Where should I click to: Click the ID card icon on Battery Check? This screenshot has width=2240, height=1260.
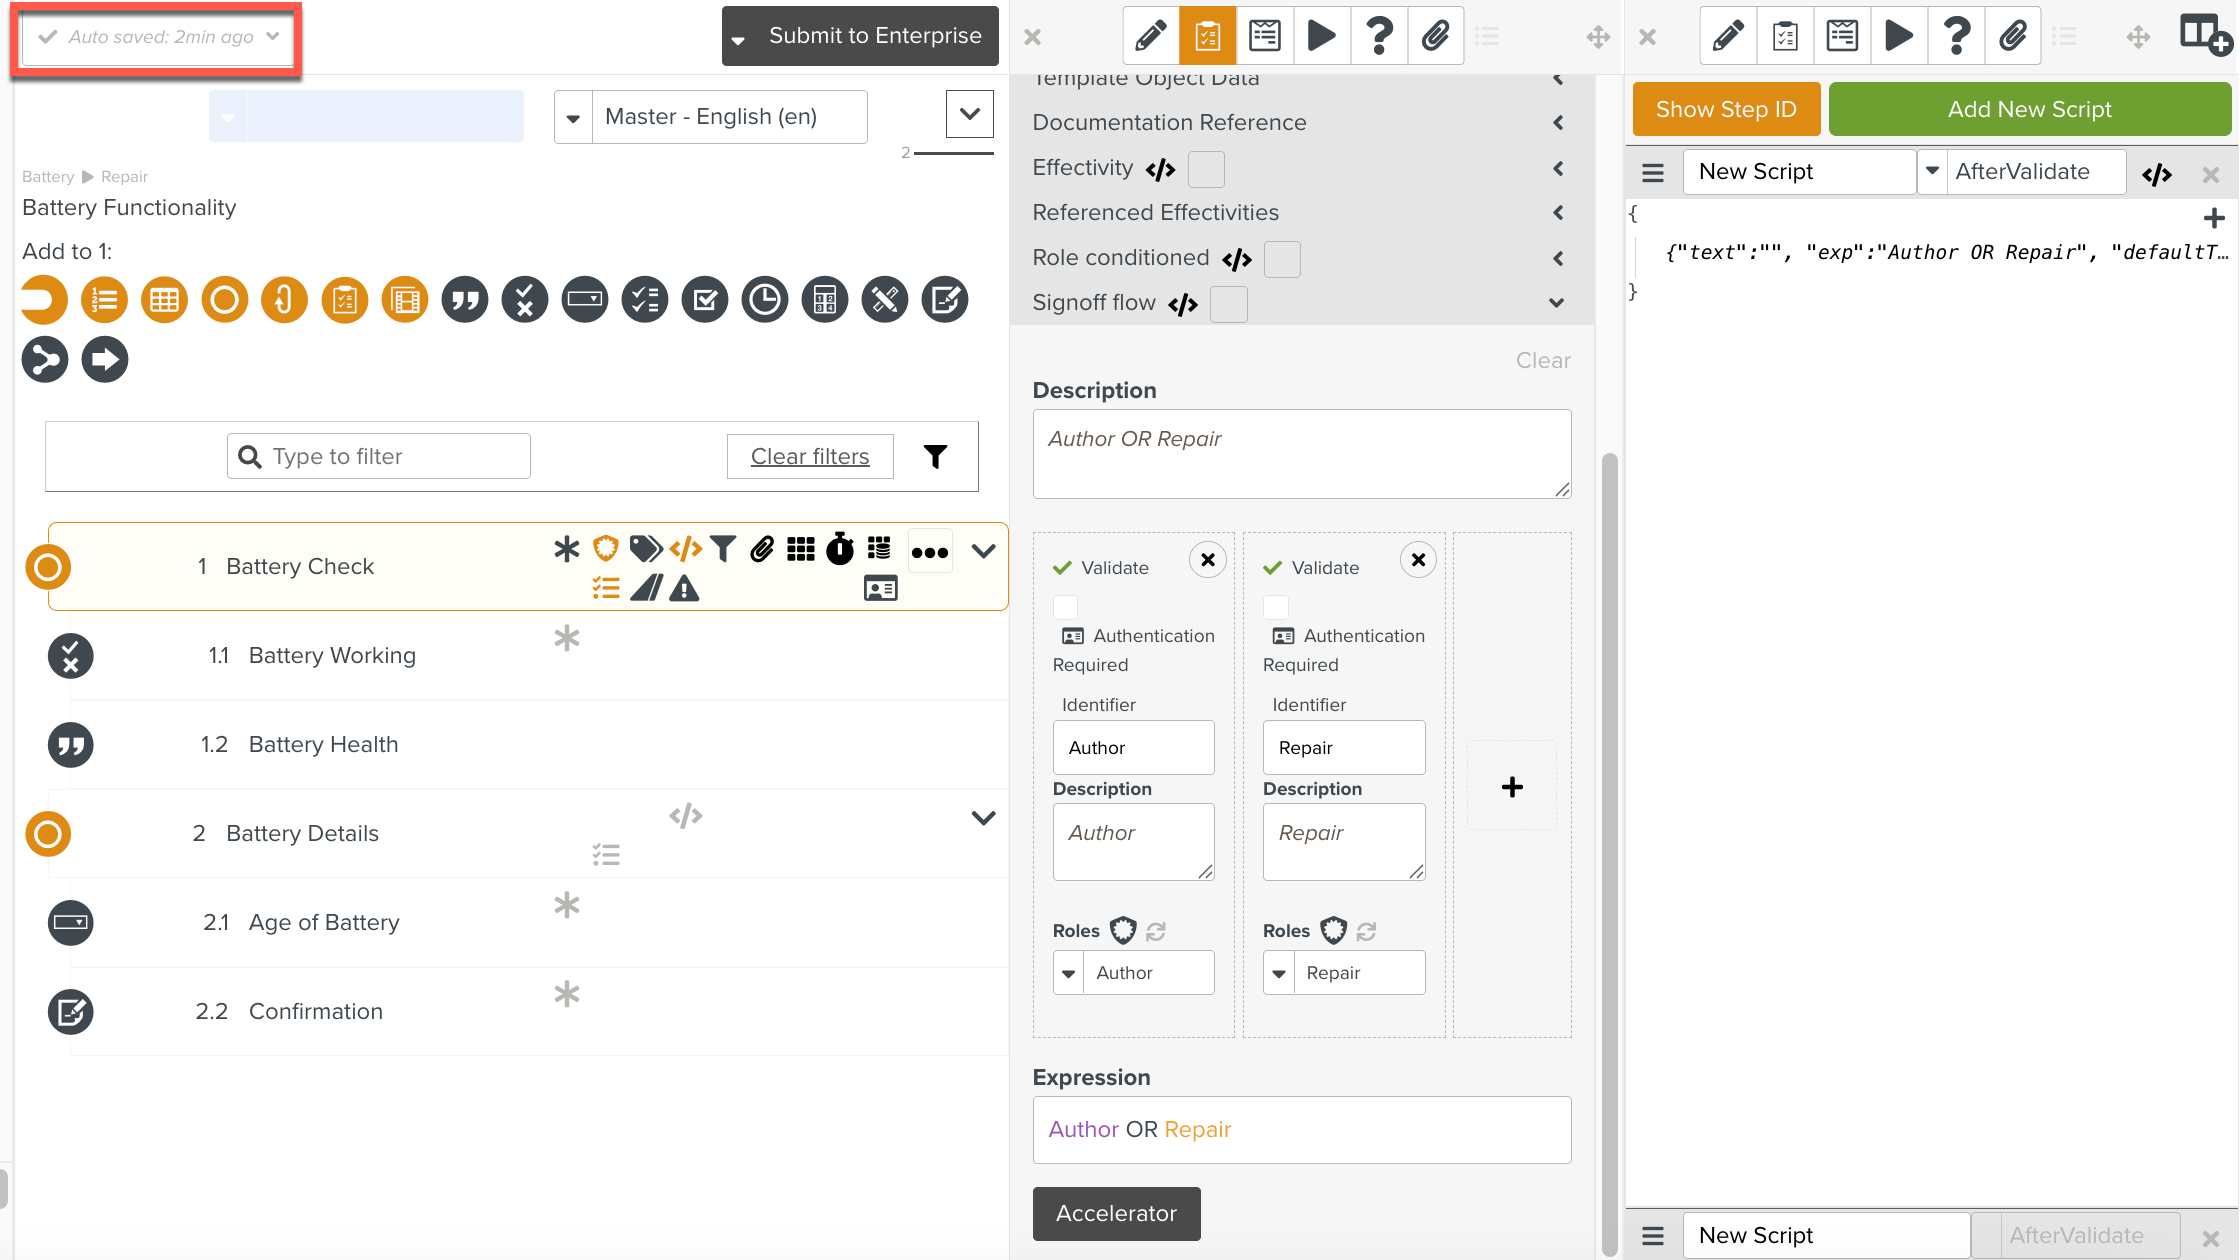(880, 588)
